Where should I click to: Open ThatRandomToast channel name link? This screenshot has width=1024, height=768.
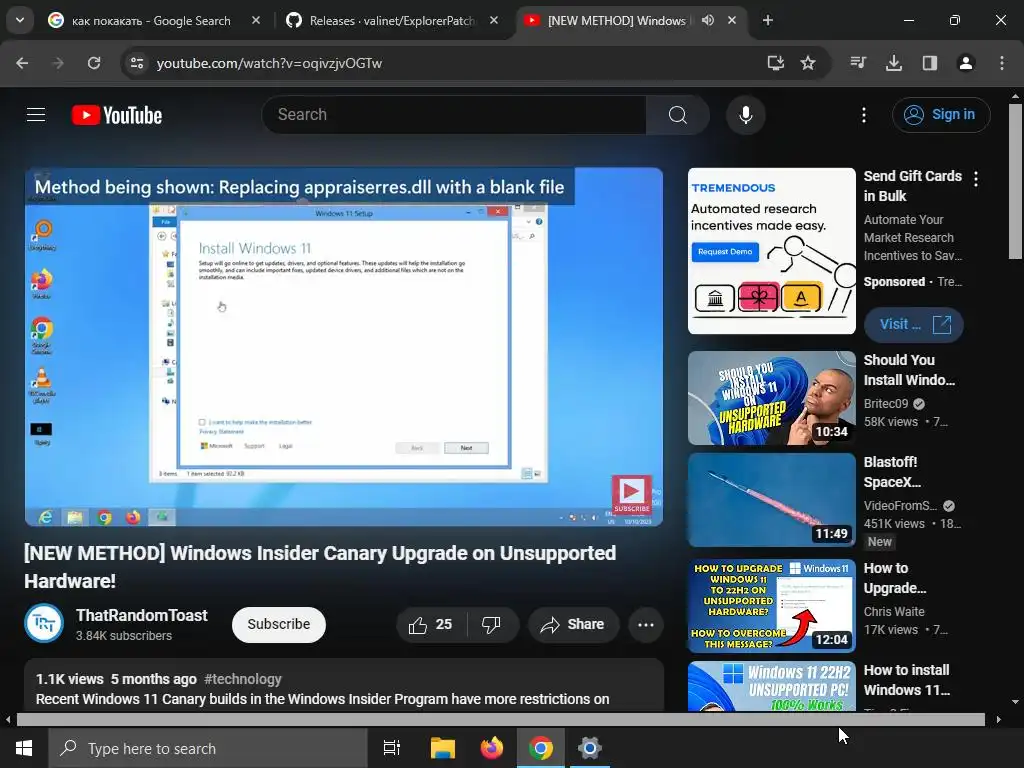coord(142,615)
